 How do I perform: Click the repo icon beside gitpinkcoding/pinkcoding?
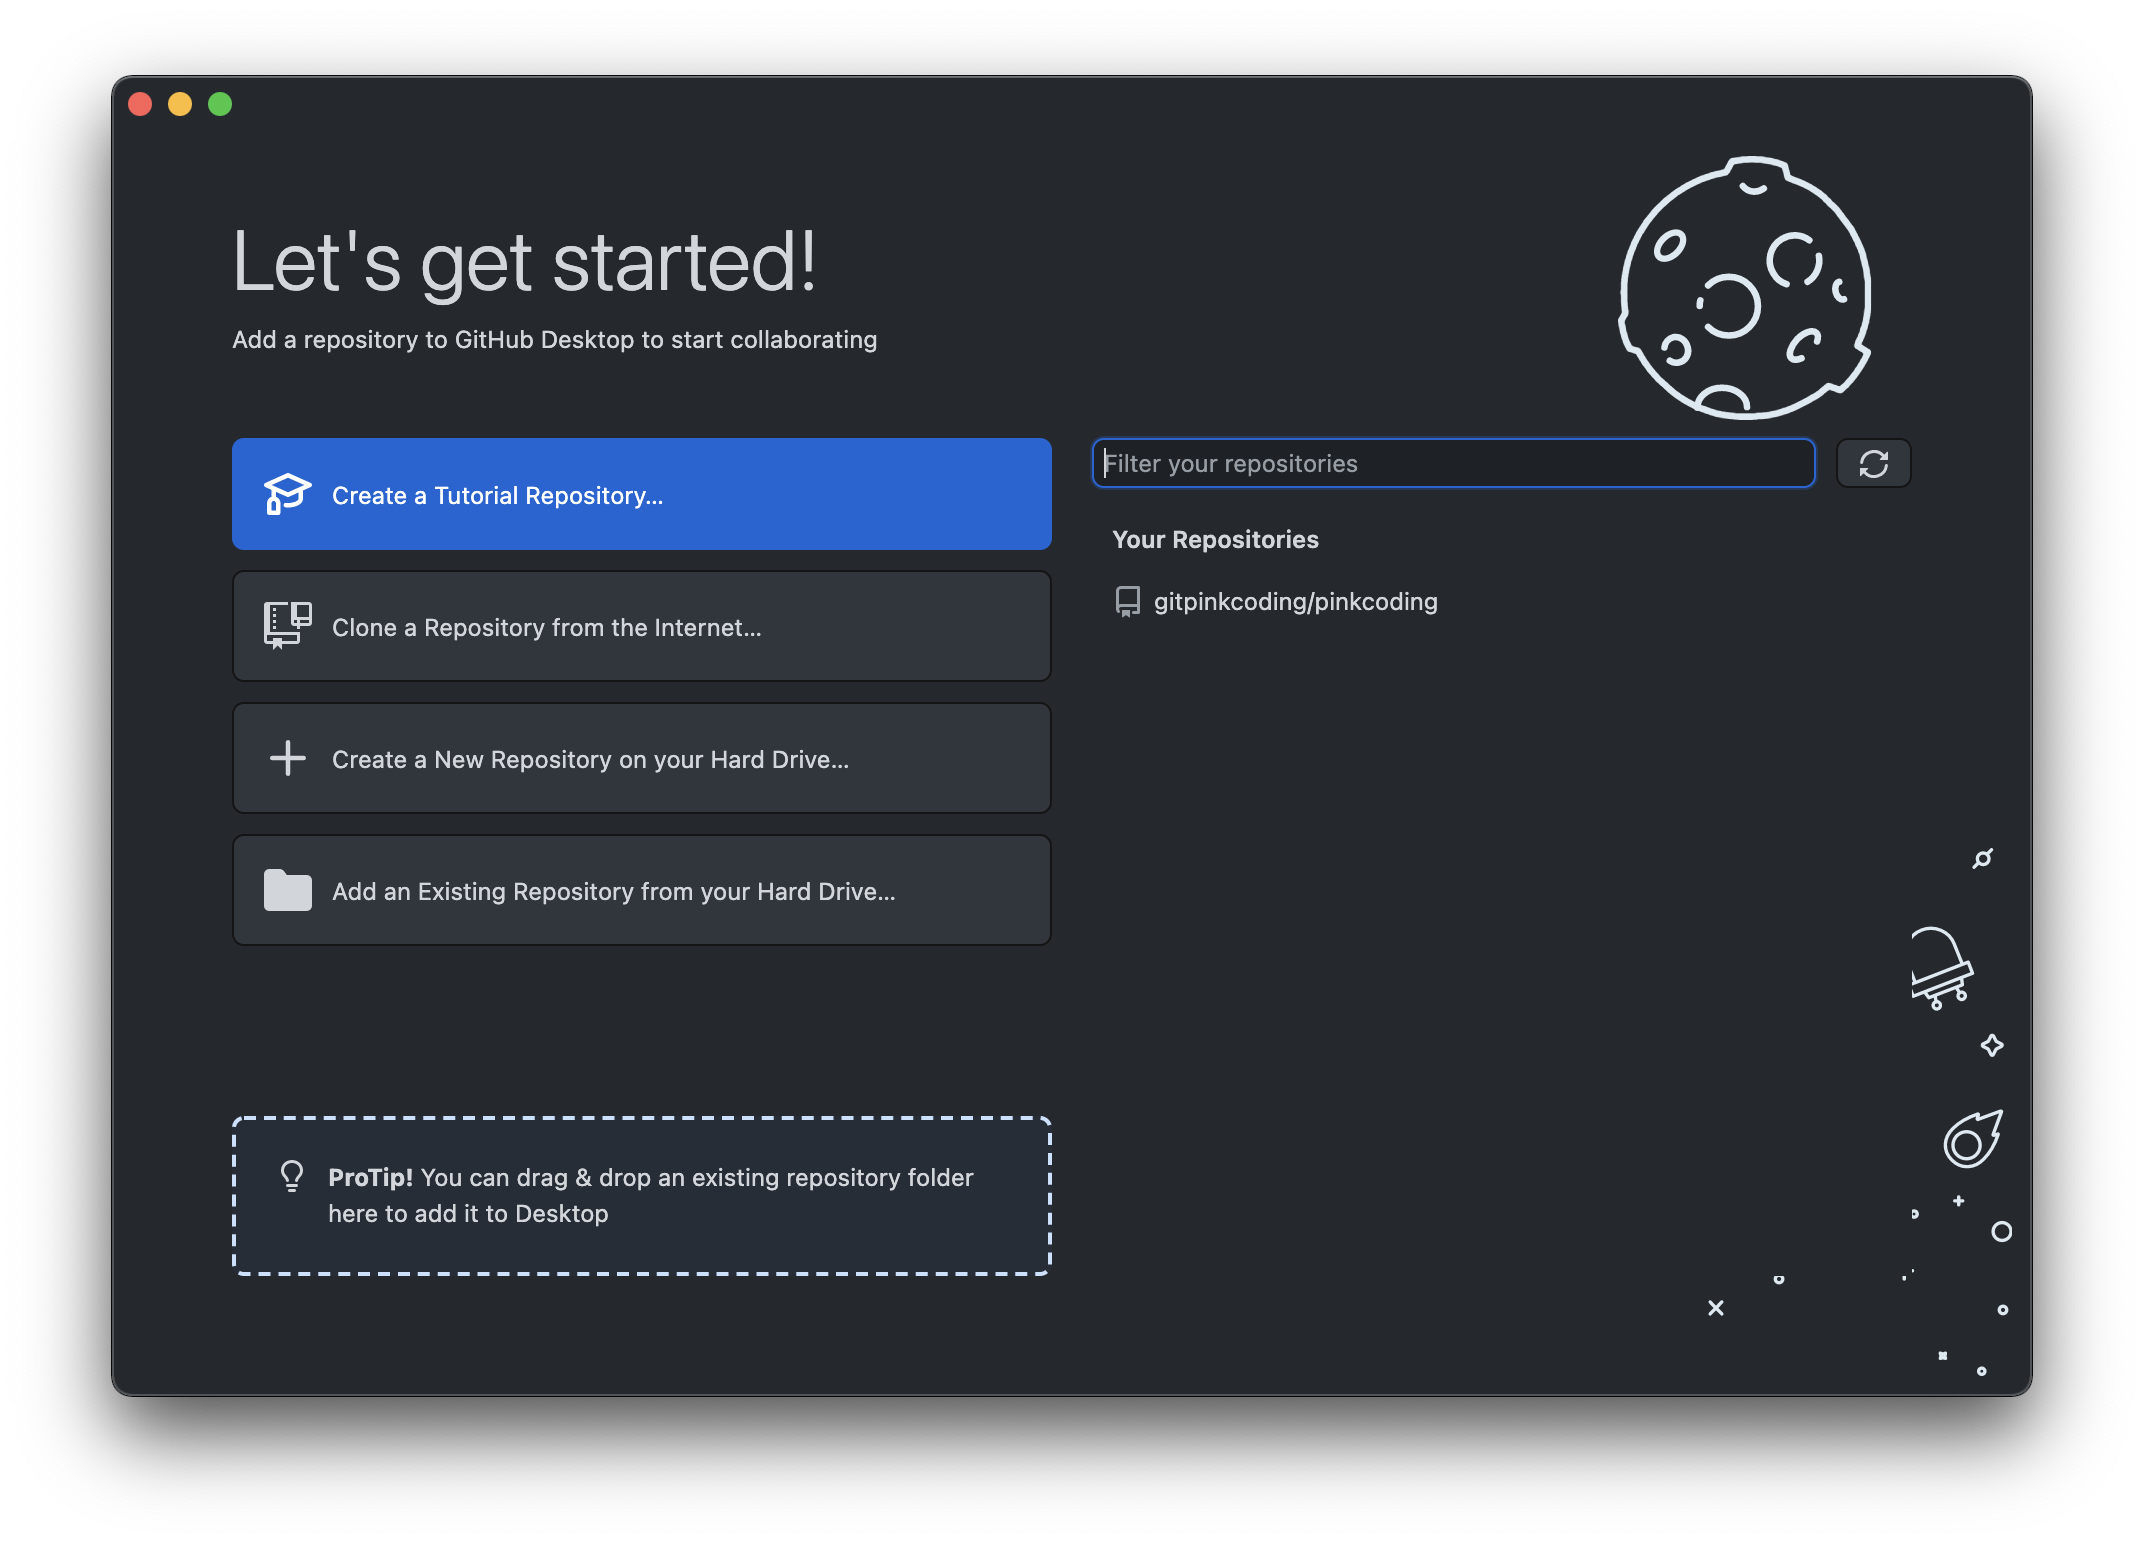click(x=1127, y=601)
